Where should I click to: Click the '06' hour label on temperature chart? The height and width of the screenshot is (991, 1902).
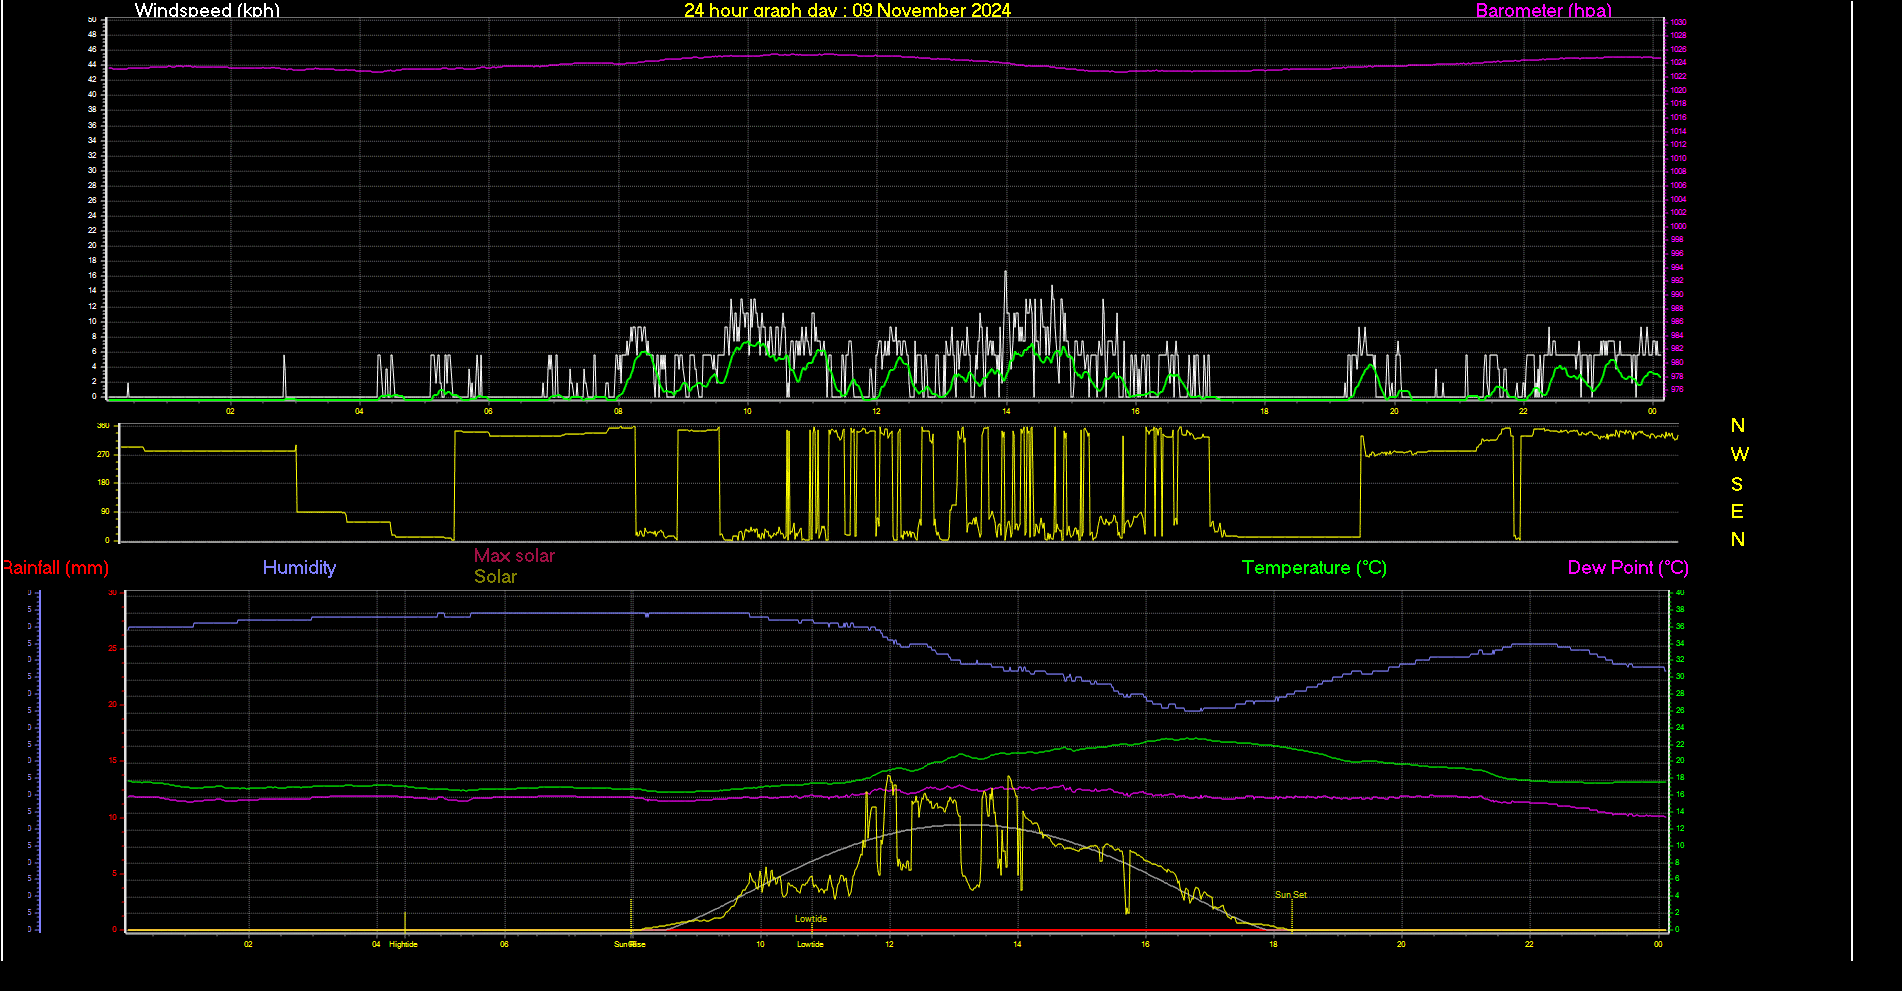(x=504, y=944)
